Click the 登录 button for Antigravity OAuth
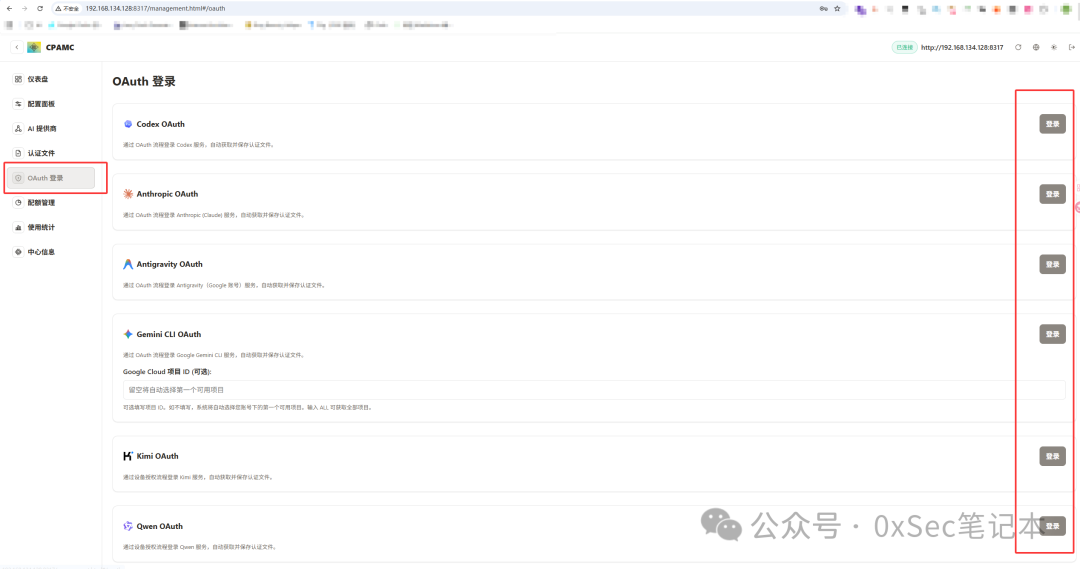This screenshot has width=1080, height=569. 1052,265
